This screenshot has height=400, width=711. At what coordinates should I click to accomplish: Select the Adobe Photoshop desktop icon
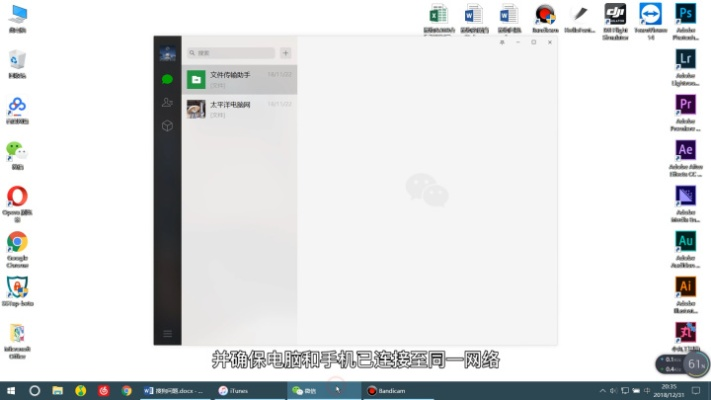[x=686, y=21]
